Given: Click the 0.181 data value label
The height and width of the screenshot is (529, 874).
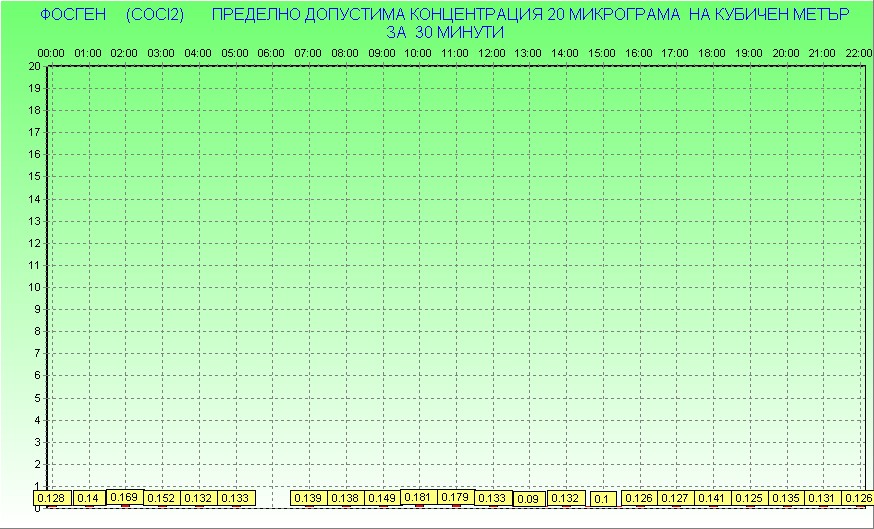Looking at the screenshot, I should tap(418, 497).
